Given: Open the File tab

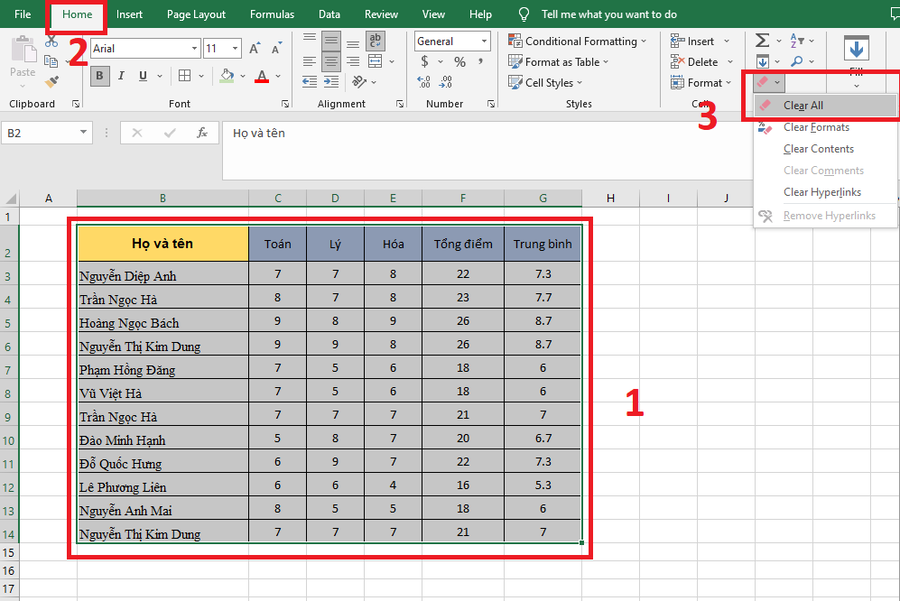Looking at the screenshot, I should (22, 14).
